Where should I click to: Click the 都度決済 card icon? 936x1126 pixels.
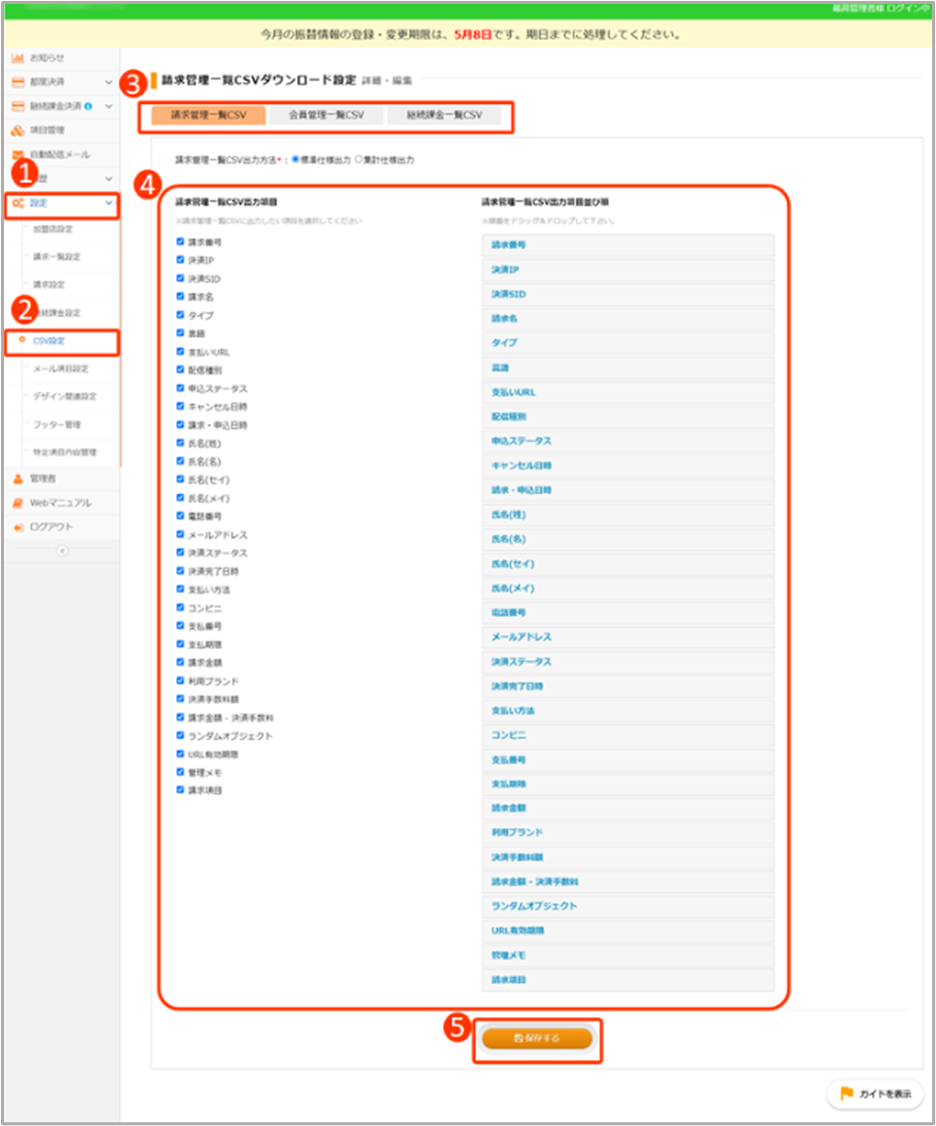pos(17,82)
